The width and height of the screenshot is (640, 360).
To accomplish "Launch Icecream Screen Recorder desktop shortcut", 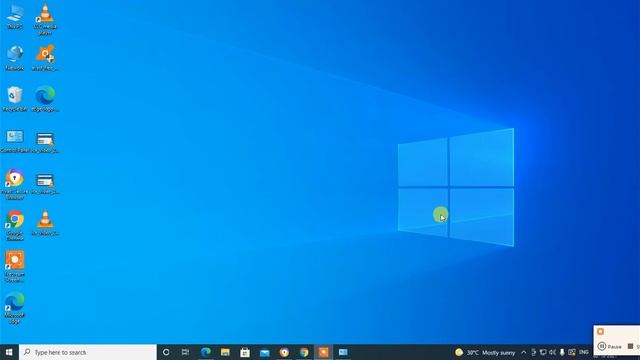I will click(15, 267).
